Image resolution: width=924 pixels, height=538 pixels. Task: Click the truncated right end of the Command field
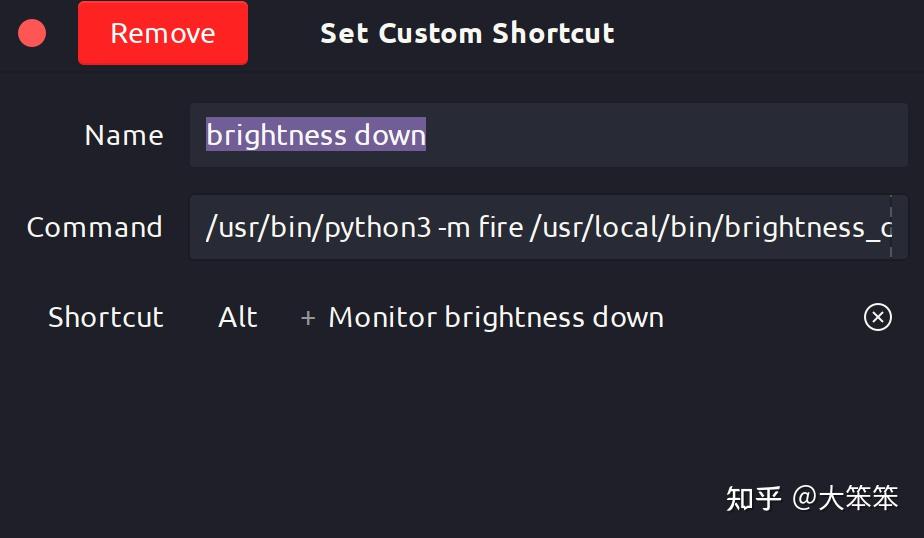click(885, 228)
